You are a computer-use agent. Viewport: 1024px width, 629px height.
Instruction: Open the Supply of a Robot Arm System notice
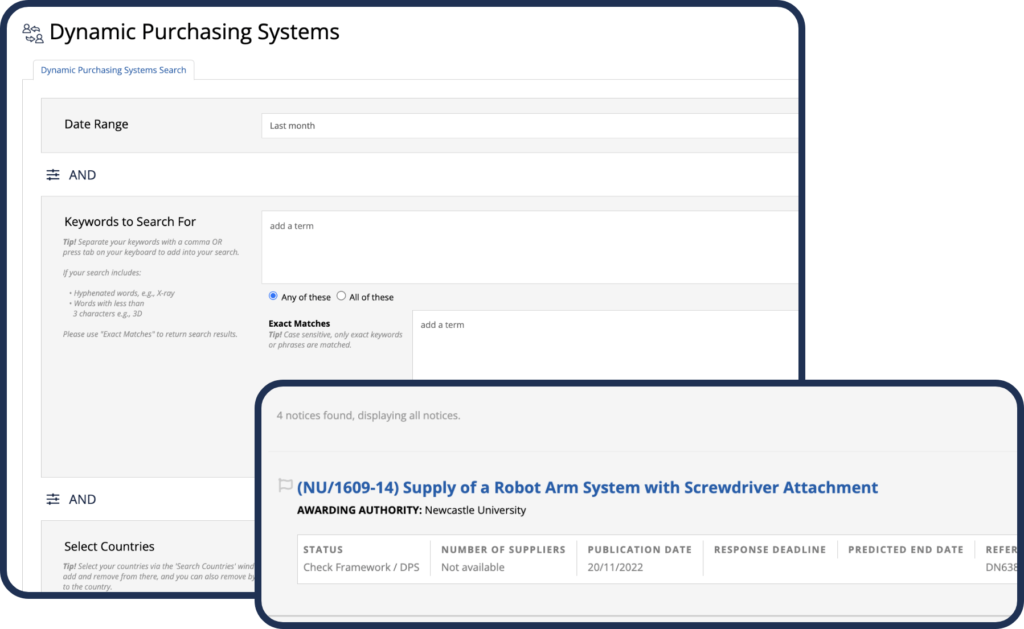click(587, 488)
